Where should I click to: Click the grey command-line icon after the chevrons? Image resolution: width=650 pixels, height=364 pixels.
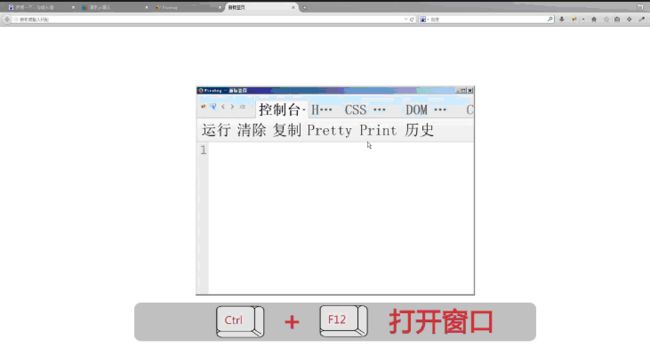tap(243, 107)
